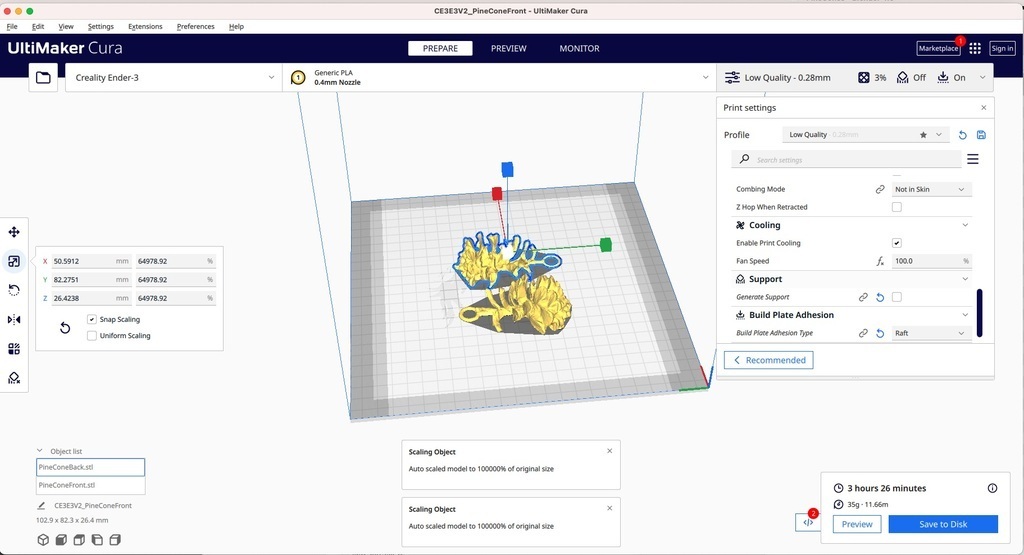Open the Preferences menu
The width and height of the screenshot is (1024, 555).
[x=195, y=27]
